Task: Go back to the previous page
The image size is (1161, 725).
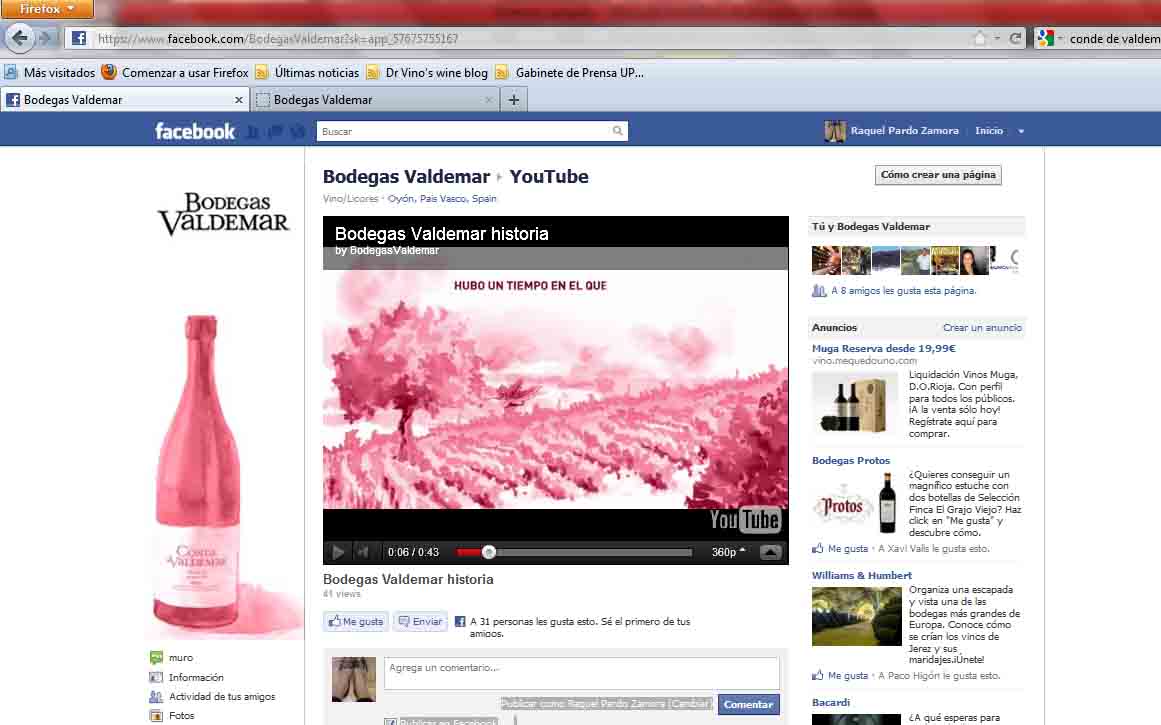Action: click(19, 38)
